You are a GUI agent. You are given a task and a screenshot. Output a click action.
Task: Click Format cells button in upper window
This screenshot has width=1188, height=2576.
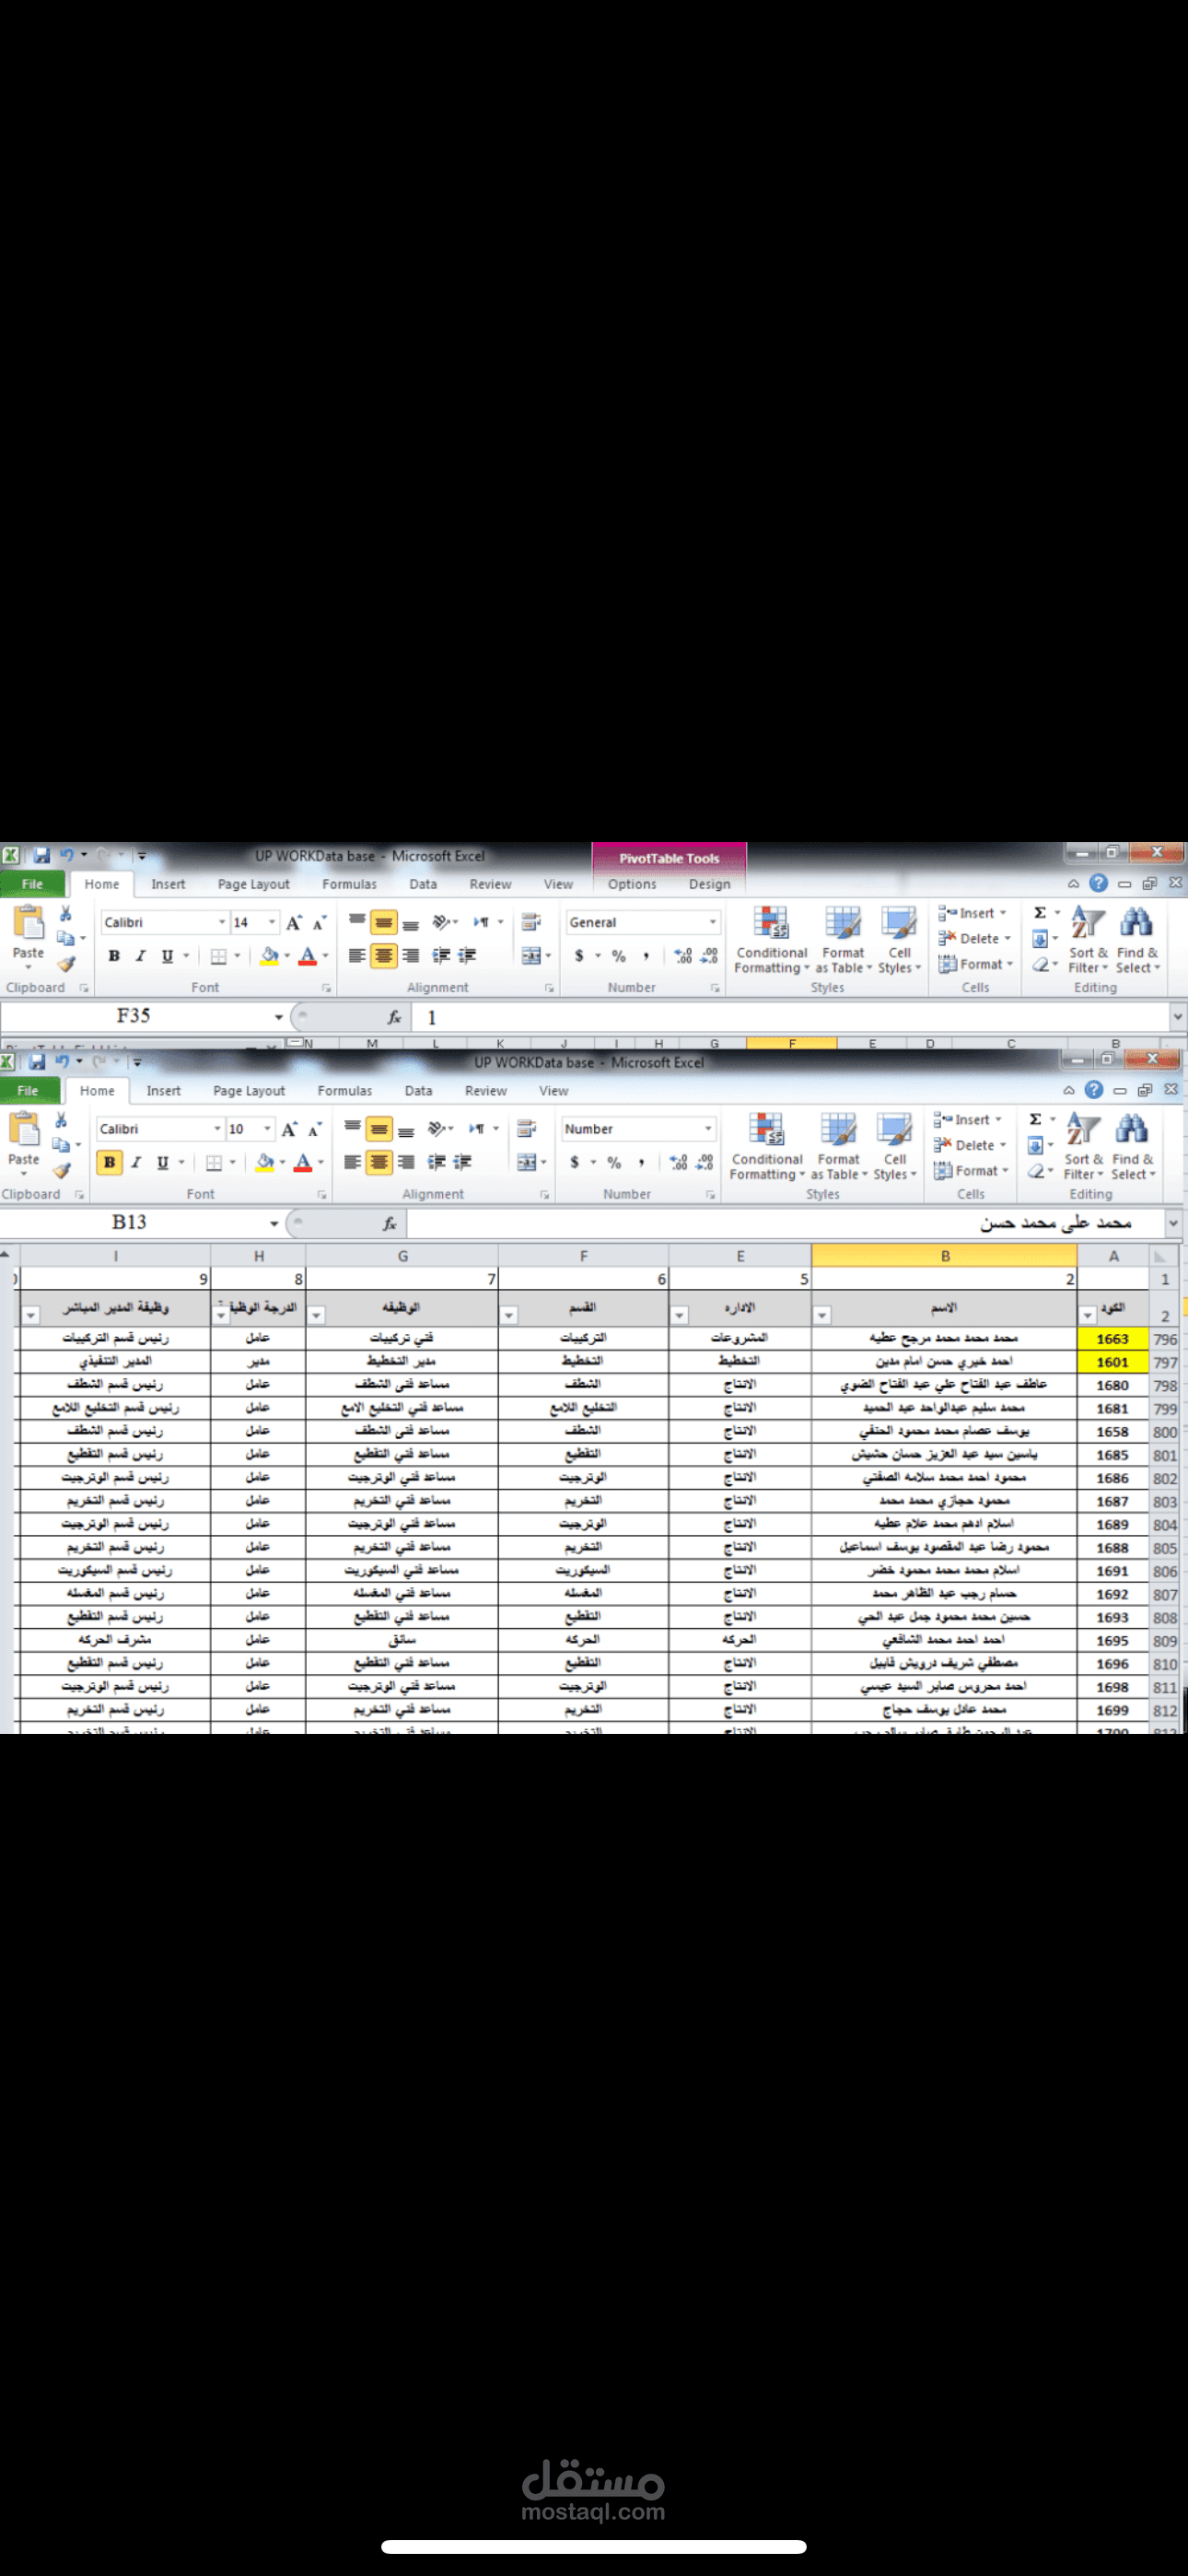coord(974,964)
